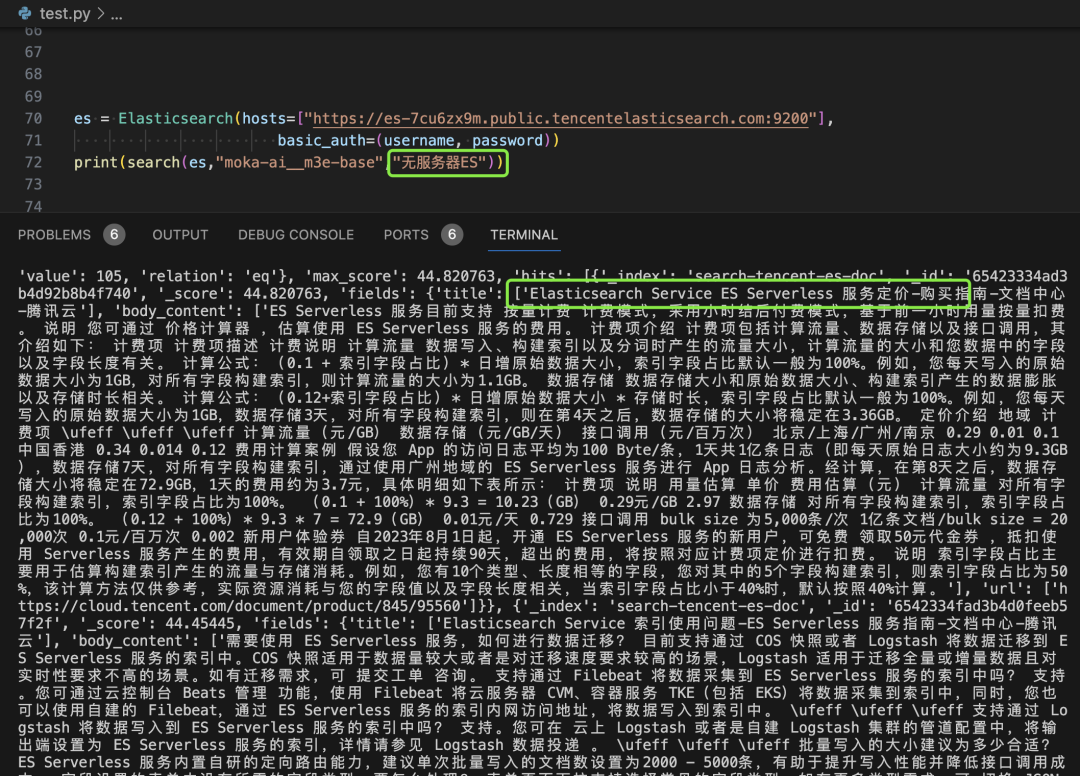Select the TERMINAL panel tab
Screen dimensions: 1080x776
coord(524,235)
